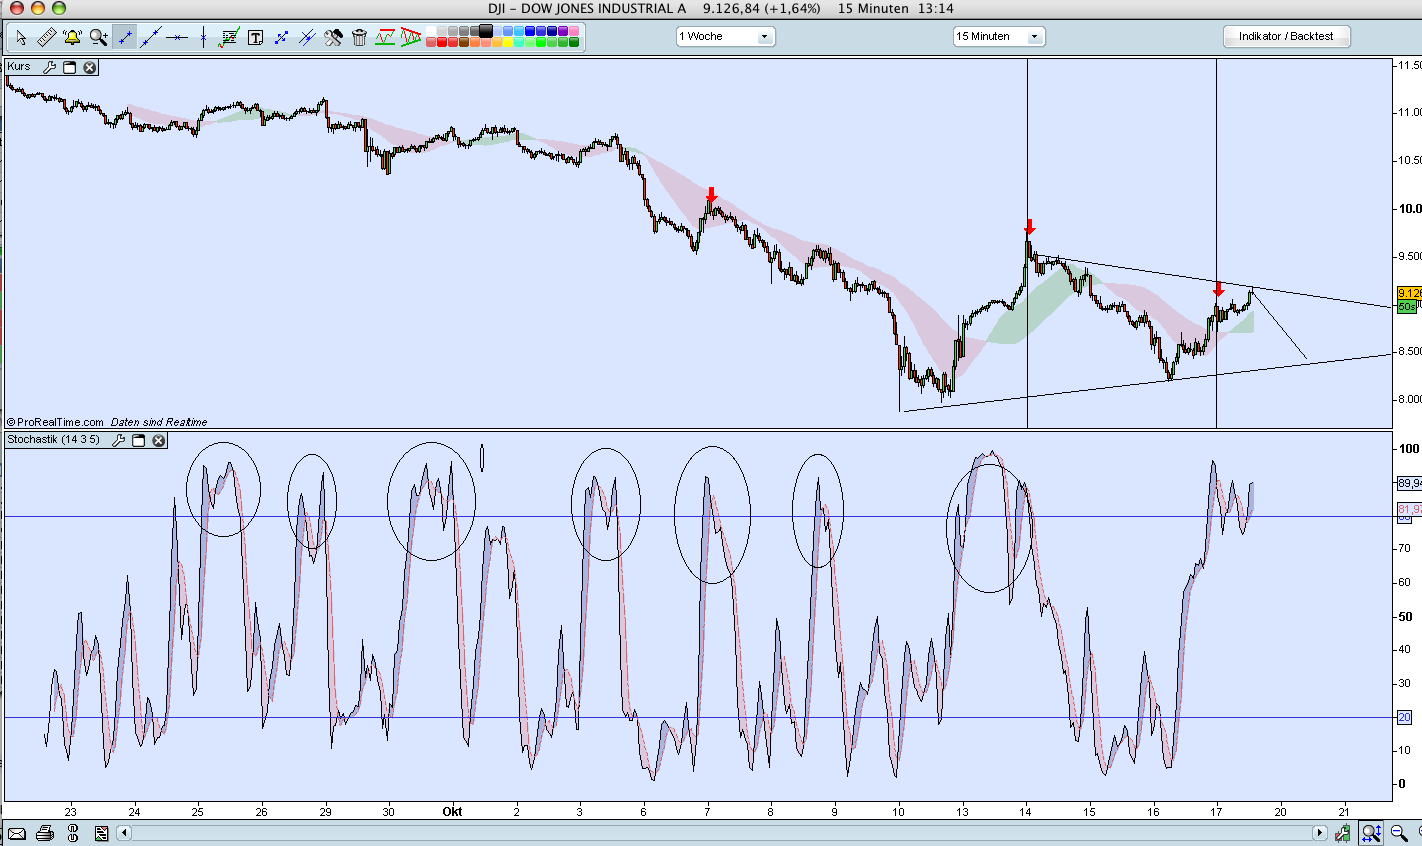1422x846 pixels.
Task: Click the chain link icon
Action: (x=72, y=833)
